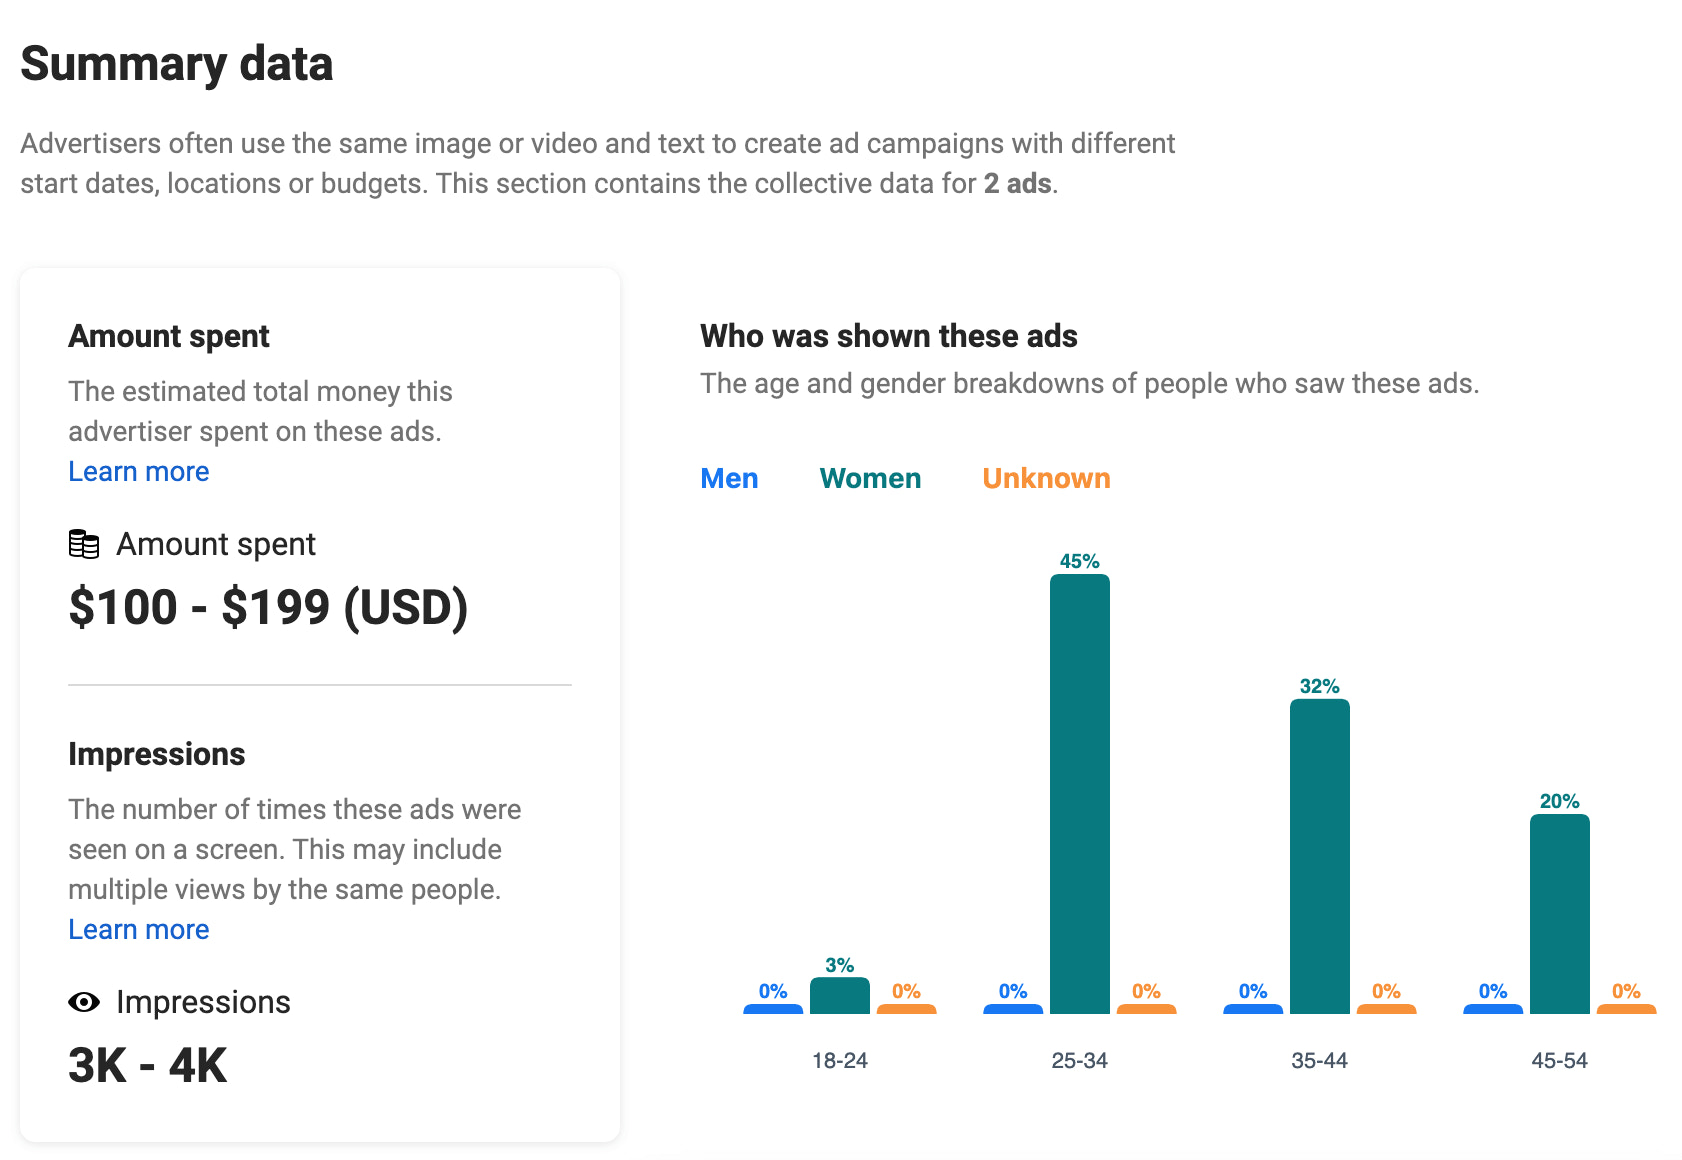Click the 32% Women bar for ages 35-44

coord(1320,855)
